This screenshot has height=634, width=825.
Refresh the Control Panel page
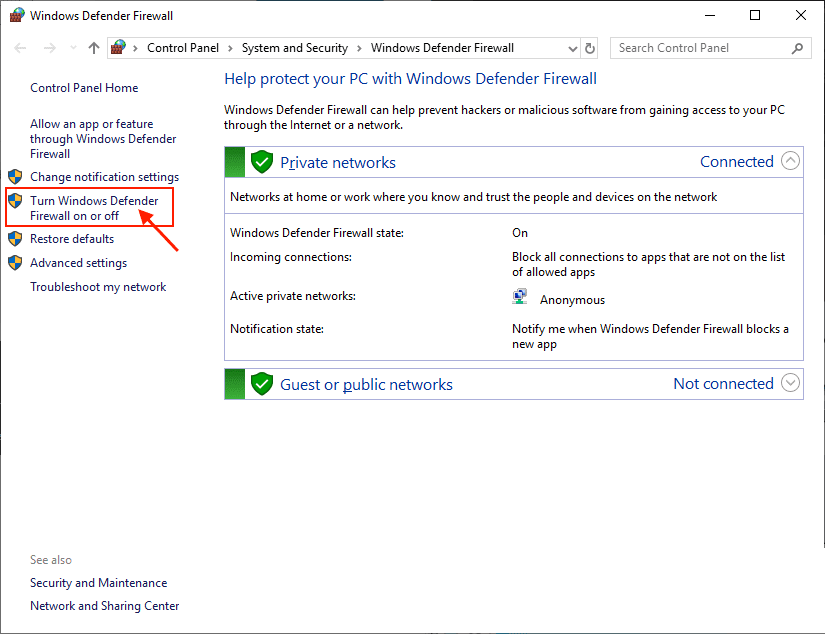pos(590,48)
